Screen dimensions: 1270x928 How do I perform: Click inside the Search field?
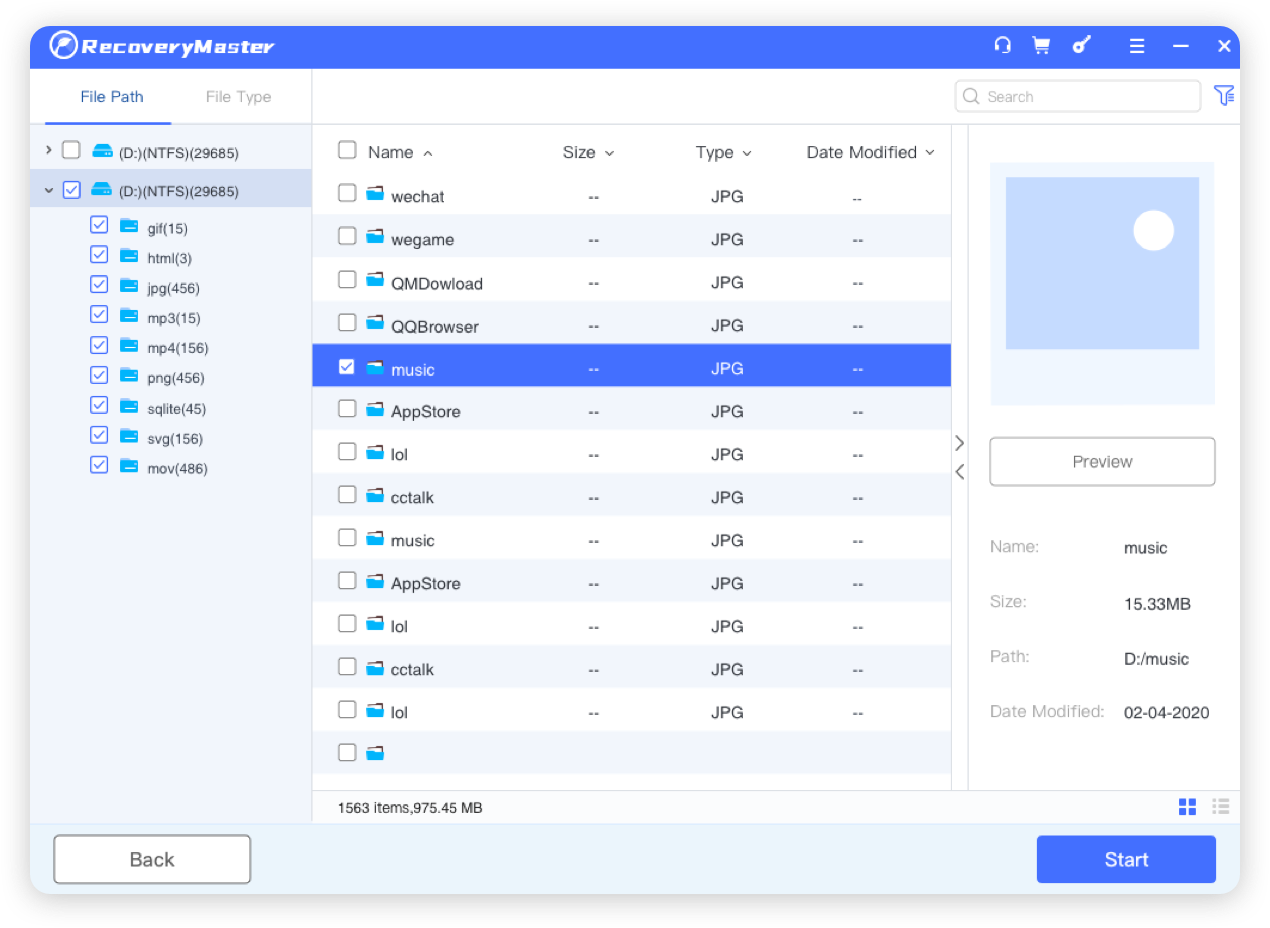point(1075,96)
